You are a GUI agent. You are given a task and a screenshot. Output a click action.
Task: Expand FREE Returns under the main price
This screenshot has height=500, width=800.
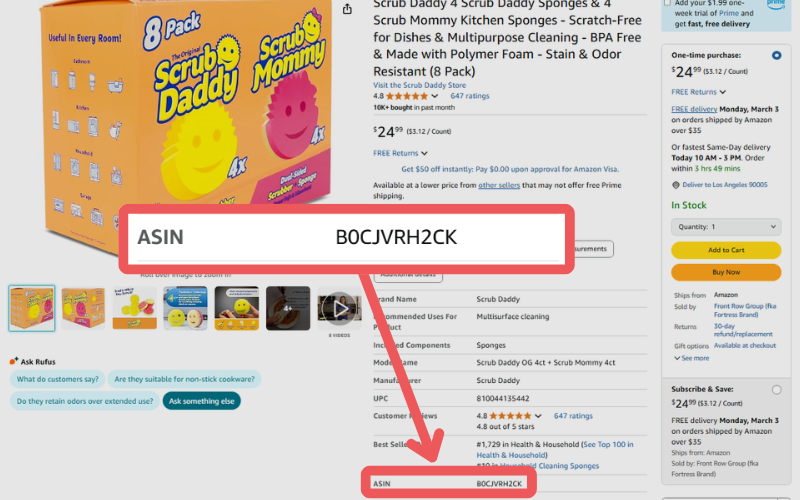coord(400,153)
